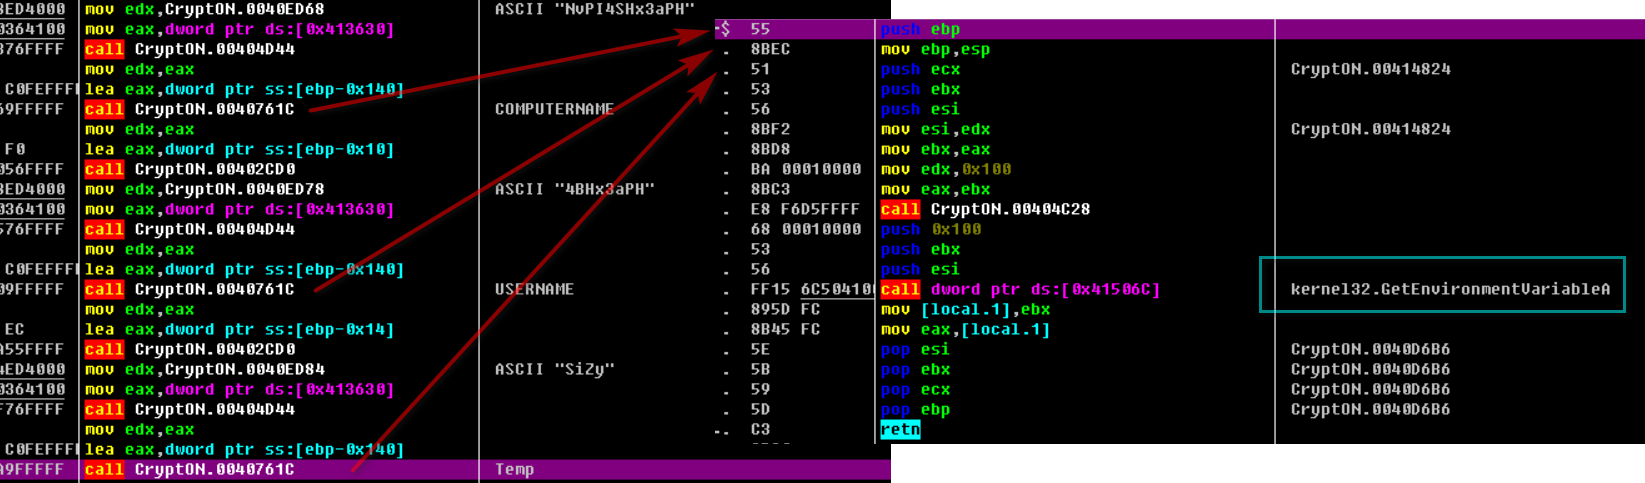
Task: Click the hex byte 59
Action: [760, 389]
